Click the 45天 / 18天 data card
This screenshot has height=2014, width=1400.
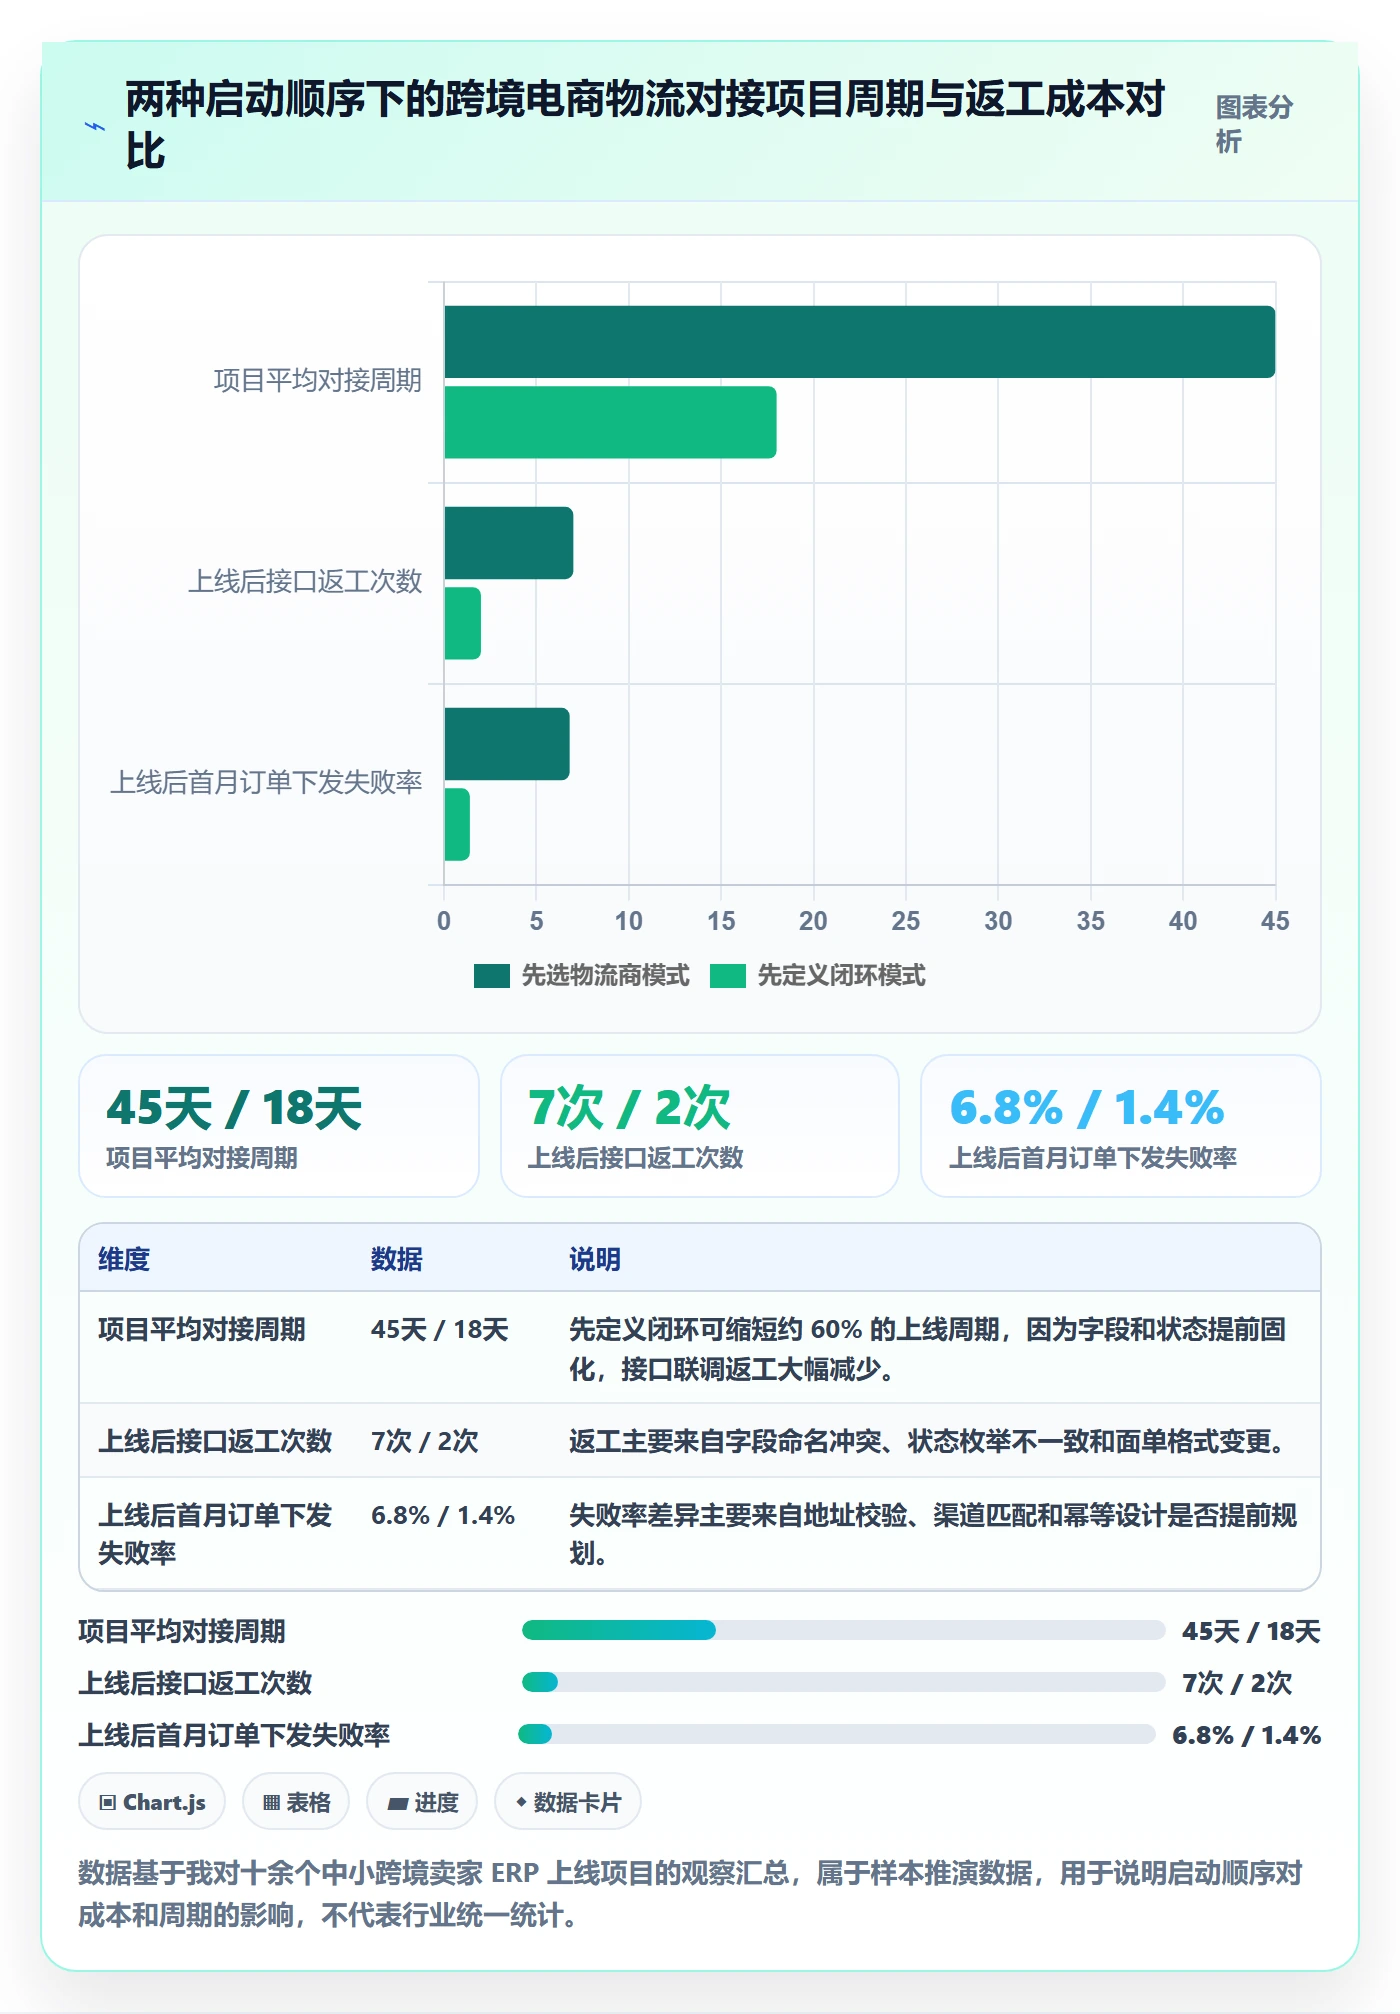point(279,1126)
